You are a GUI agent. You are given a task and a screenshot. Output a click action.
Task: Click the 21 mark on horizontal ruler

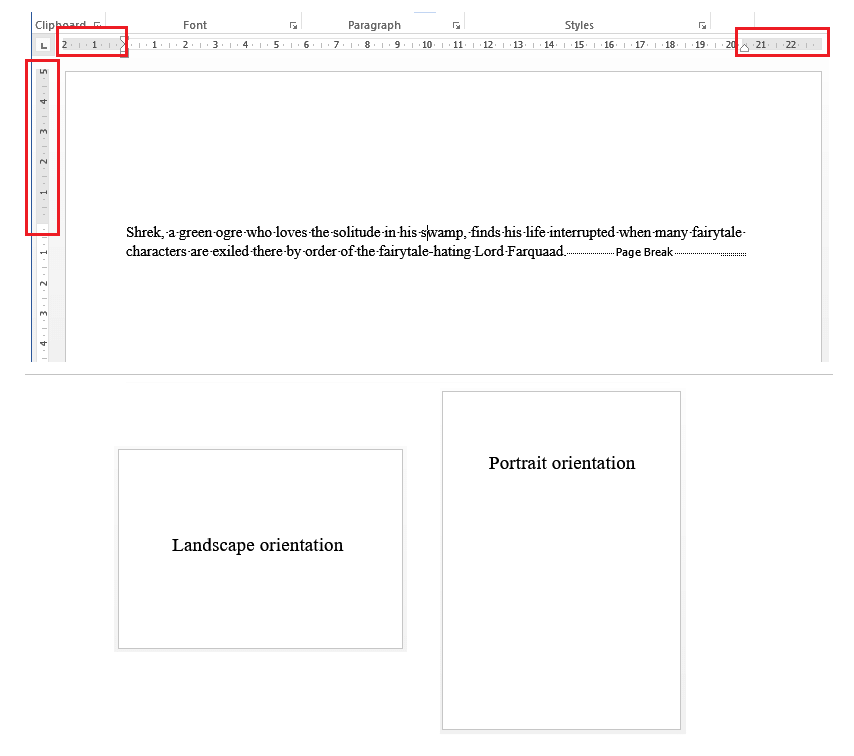(x=760, y=44)
